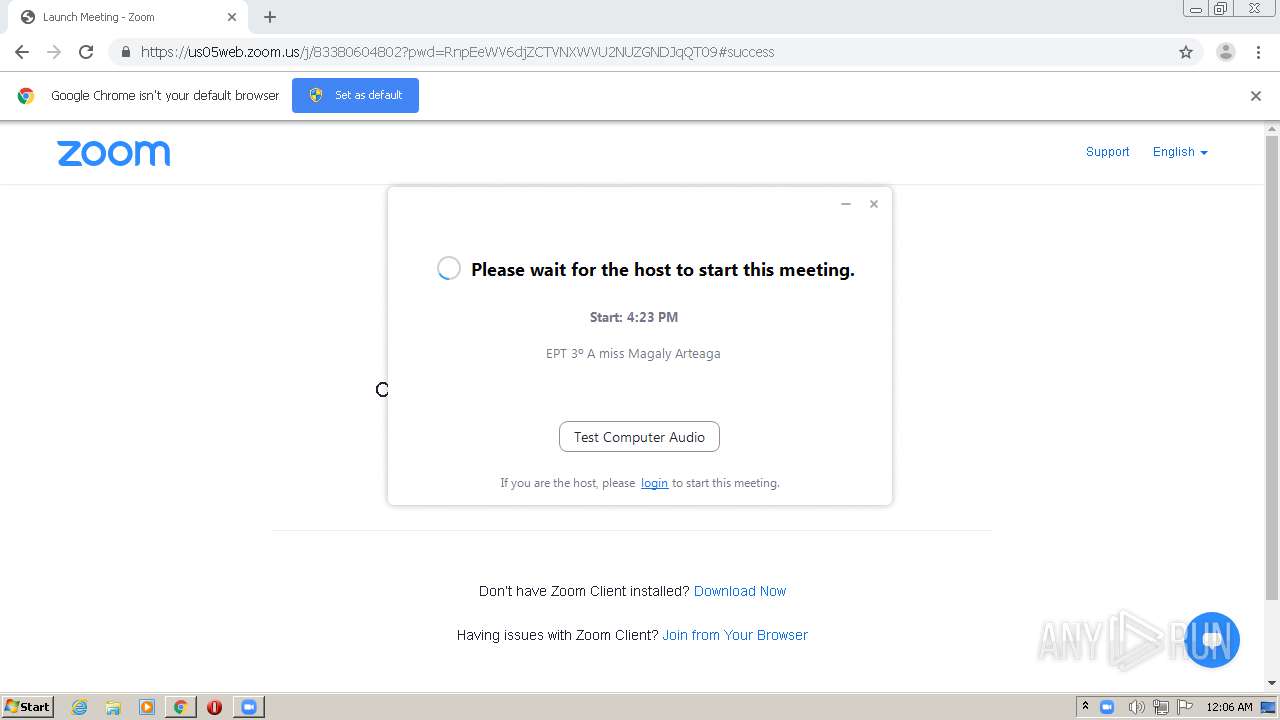
Task: Show hidden system tray icons
Action: (1085, 706)
